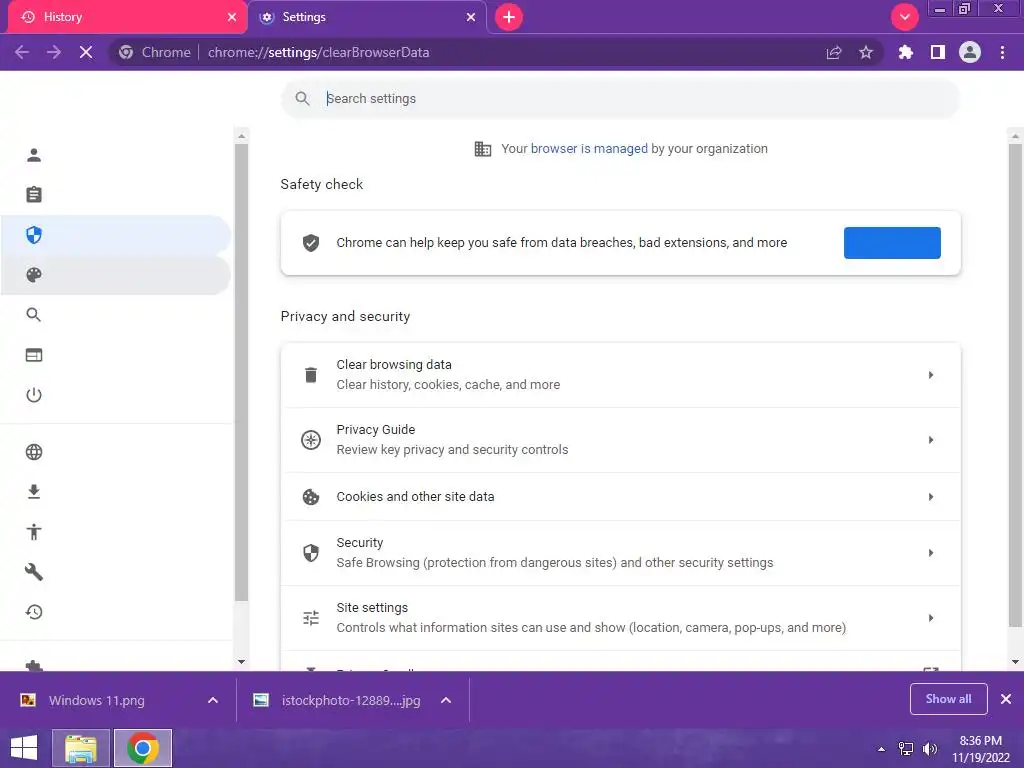This screenshot has height=768, width=1024.
Task: Open the Default browser window icon in sidebar
Action: coord(34,355)
